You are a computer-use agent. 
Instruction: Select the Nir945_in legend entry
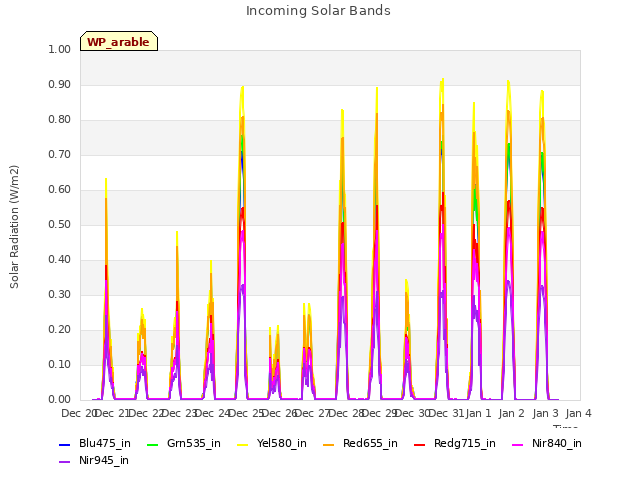[x=93, y=460]
